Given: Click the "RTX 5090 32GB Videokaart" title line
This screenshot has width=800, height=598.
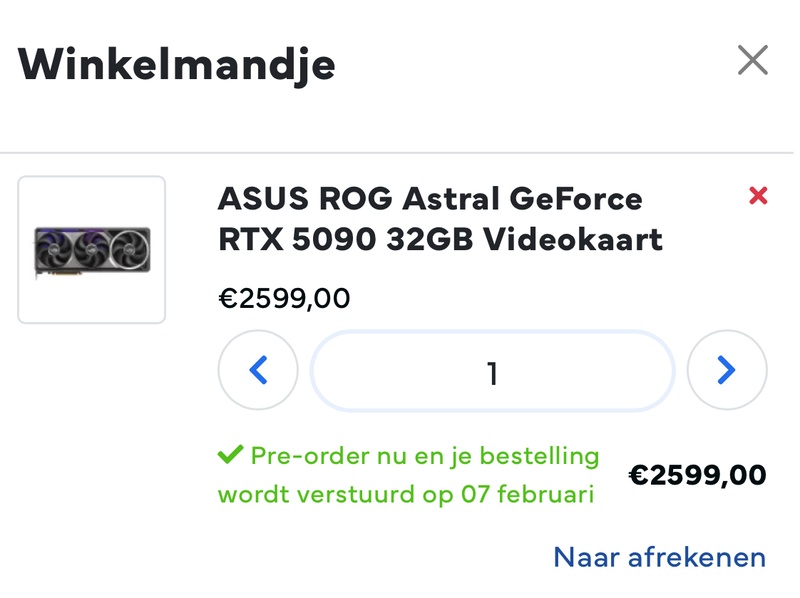Looking at the screenshot, I should [x=440, y=240].
